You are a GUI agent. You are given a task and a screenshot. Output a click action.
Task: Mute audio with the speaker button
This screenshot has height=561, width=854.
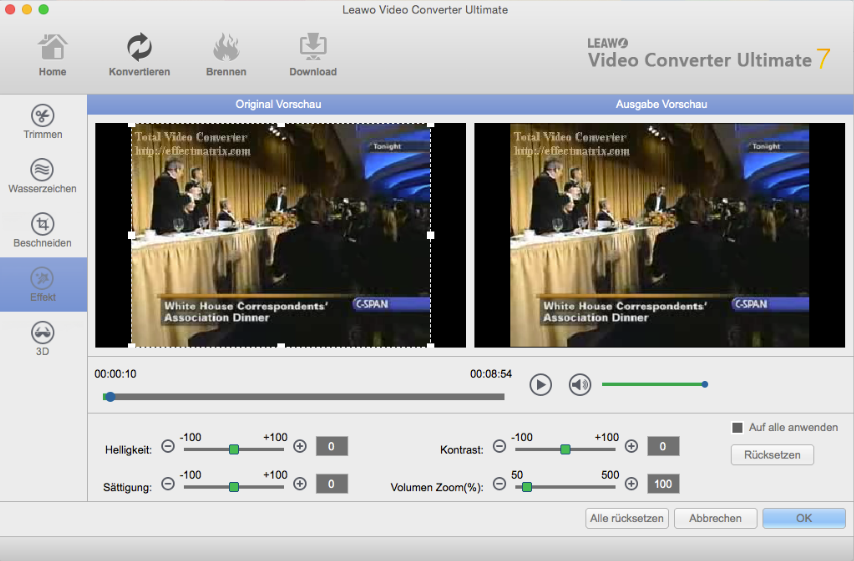tap(580, 384)
